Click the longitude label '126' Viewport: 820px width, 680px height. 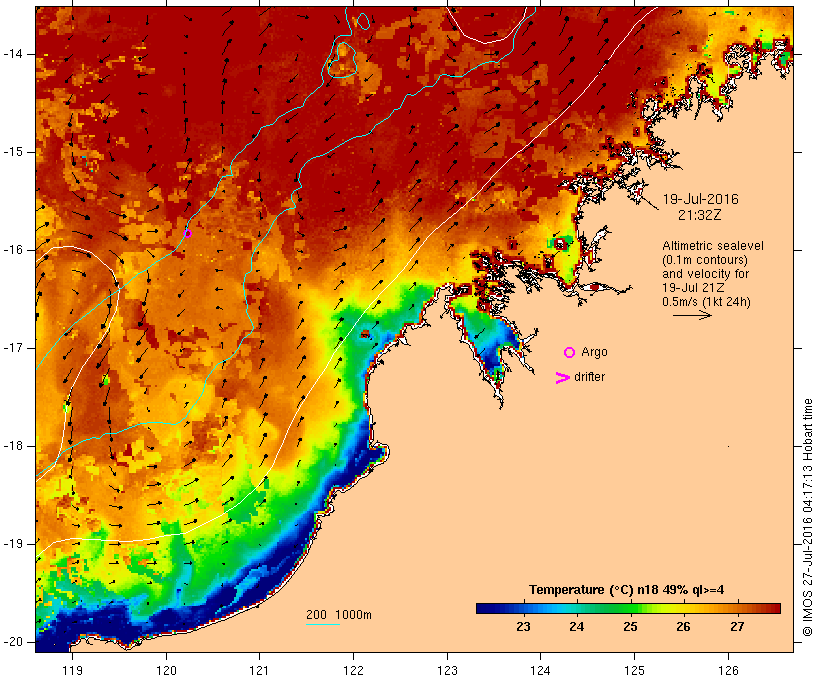[728, 670]
